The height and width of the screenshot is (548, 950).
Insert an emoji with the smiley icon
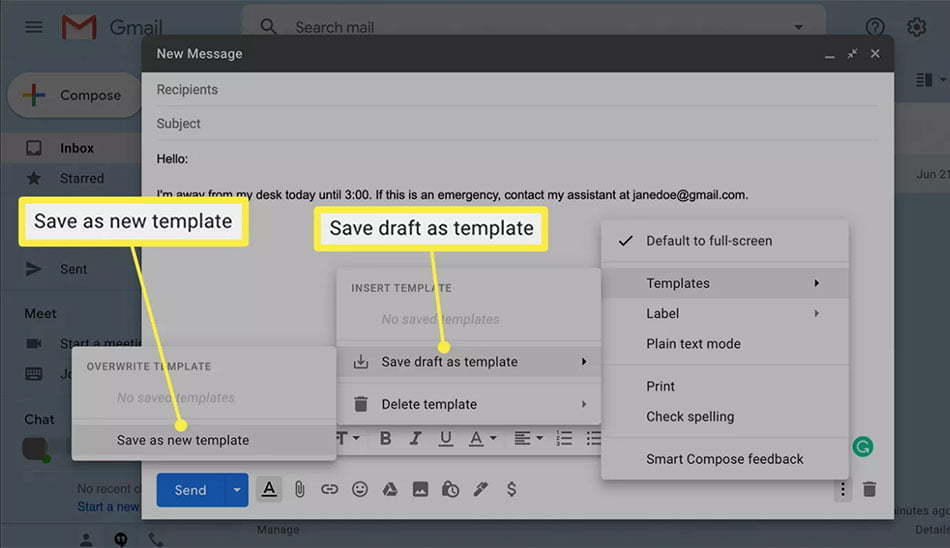(x=360, y=489)
